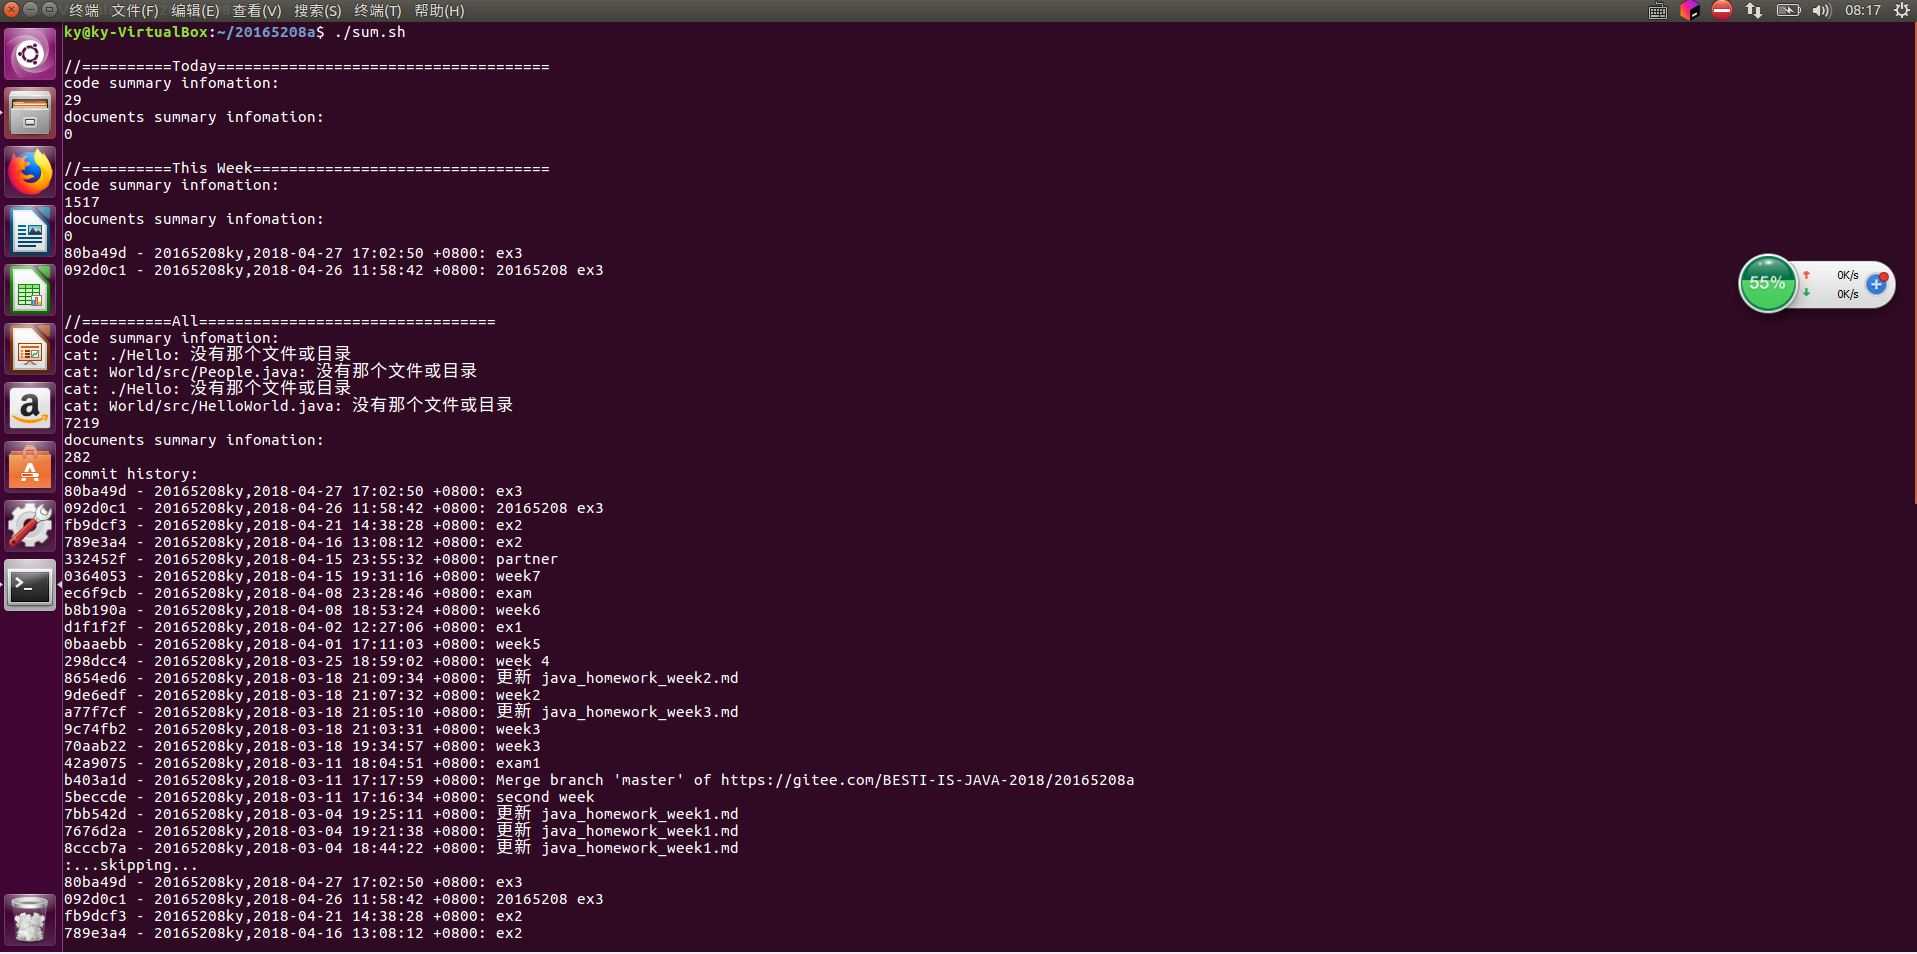The width and height of the screenshot is (1917, 954).
Task: Open the 查看(V) menu
Action: tap(256, 11)
